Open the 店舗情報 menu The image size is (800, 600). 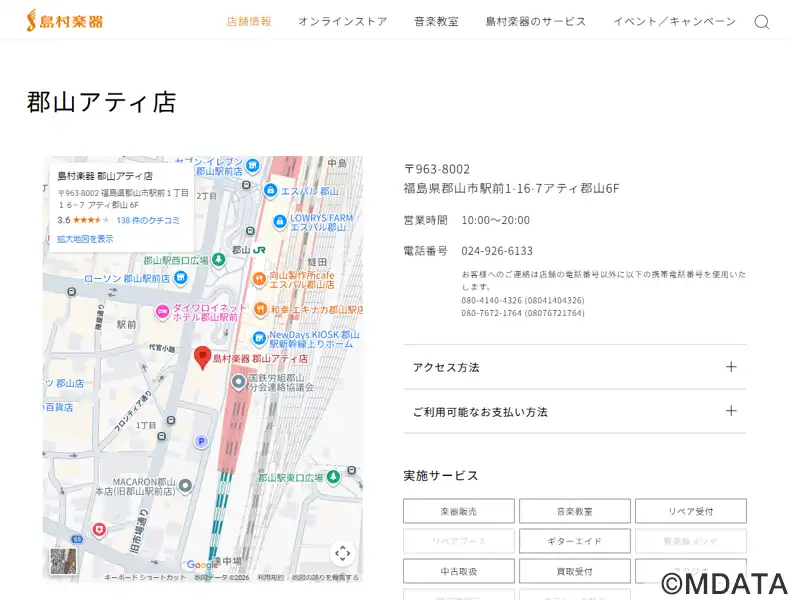(248, 21)
